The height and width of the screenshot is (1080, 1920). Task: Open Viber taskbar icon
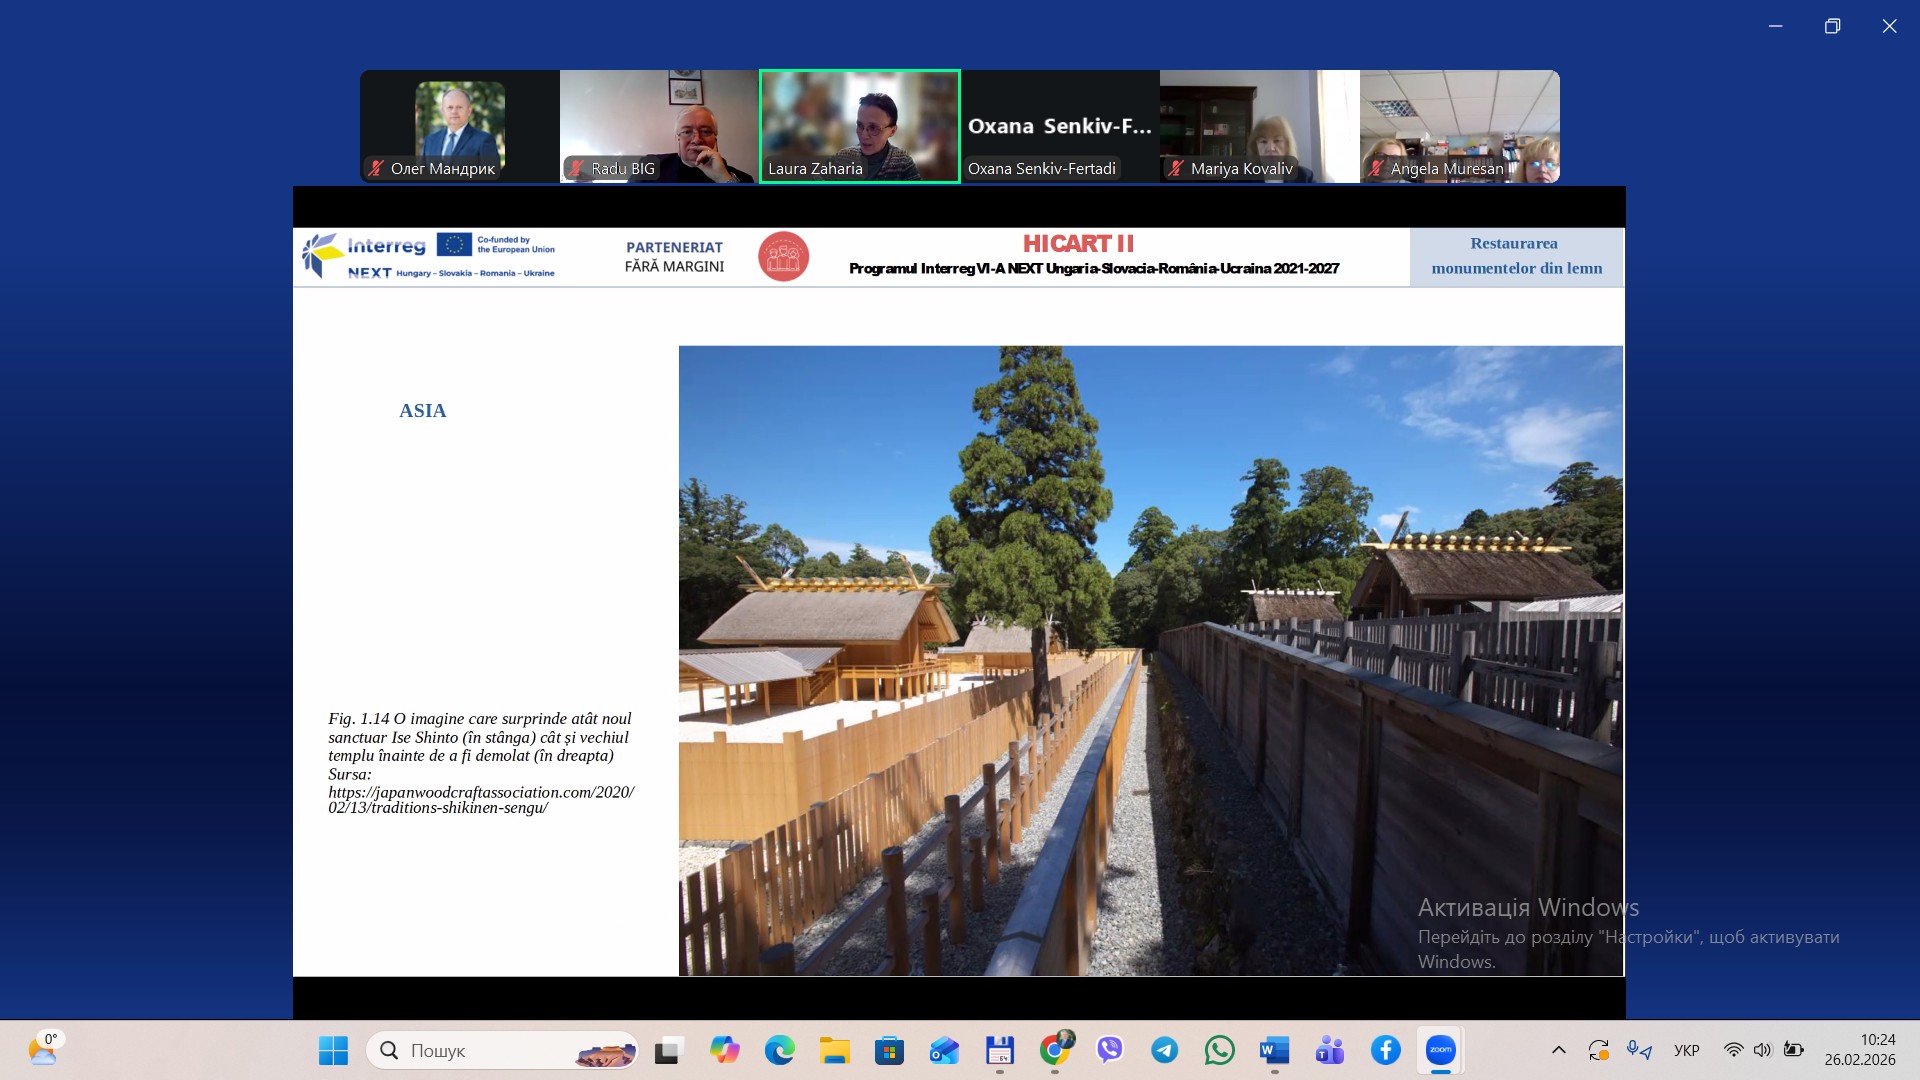point(1109,1050)
